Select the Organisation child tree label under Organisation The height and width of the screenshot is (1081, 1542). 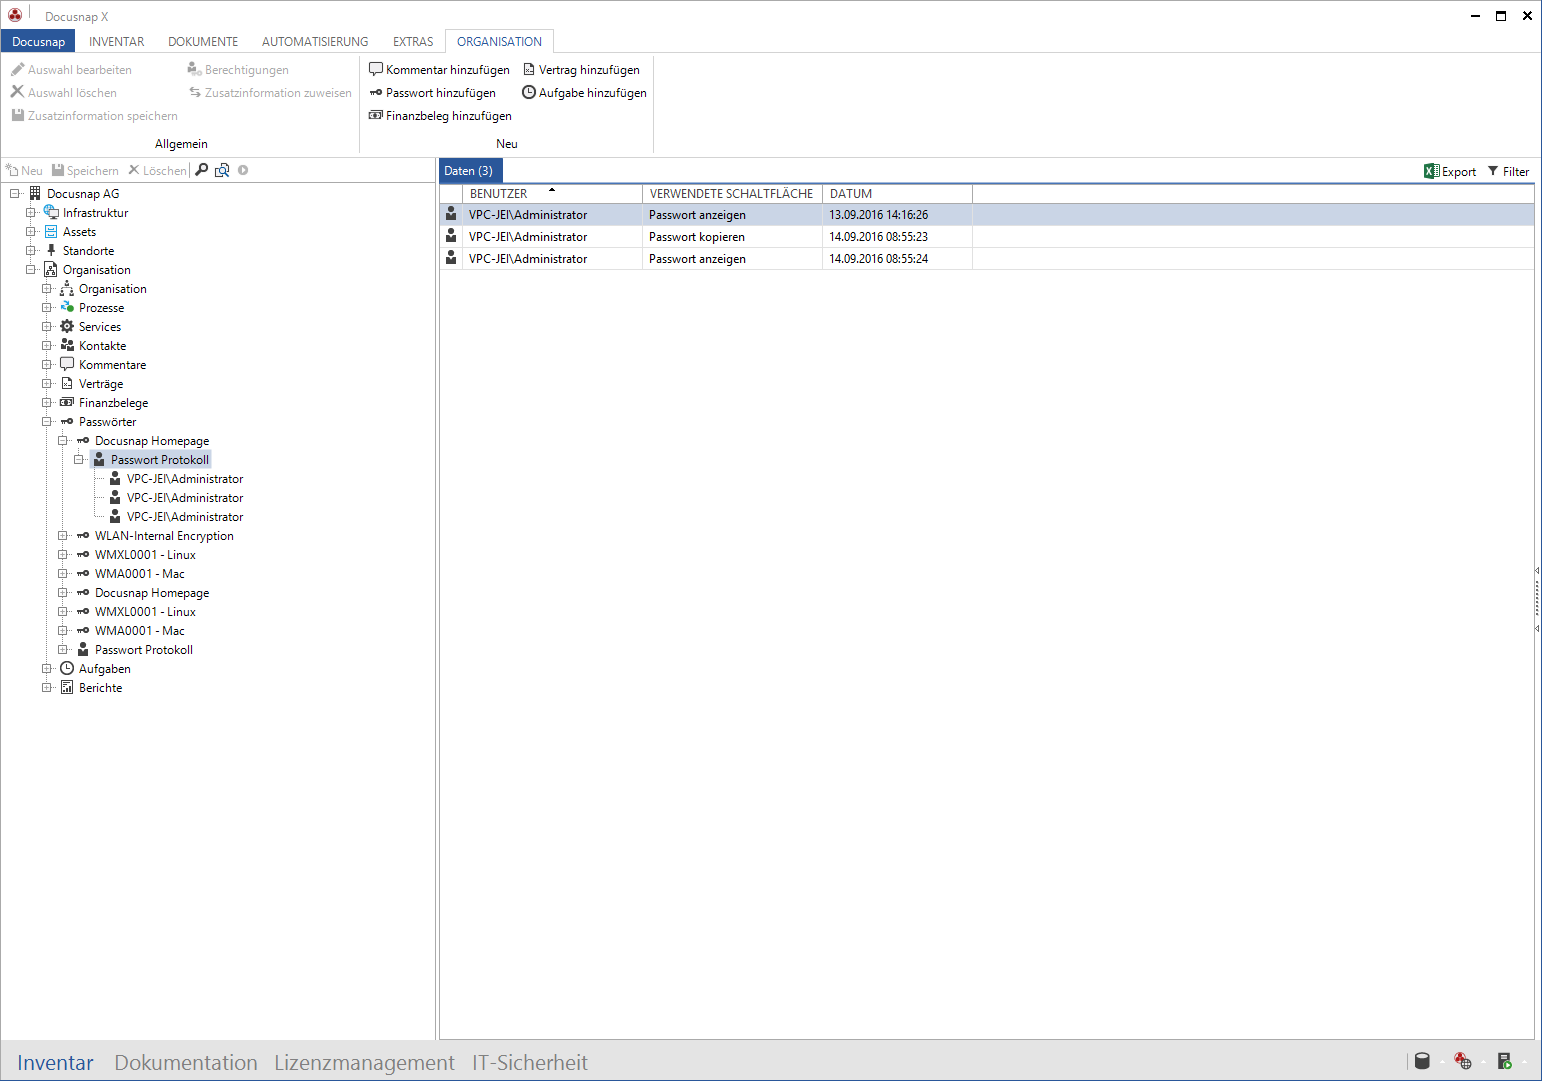click(x=112, y=288)
